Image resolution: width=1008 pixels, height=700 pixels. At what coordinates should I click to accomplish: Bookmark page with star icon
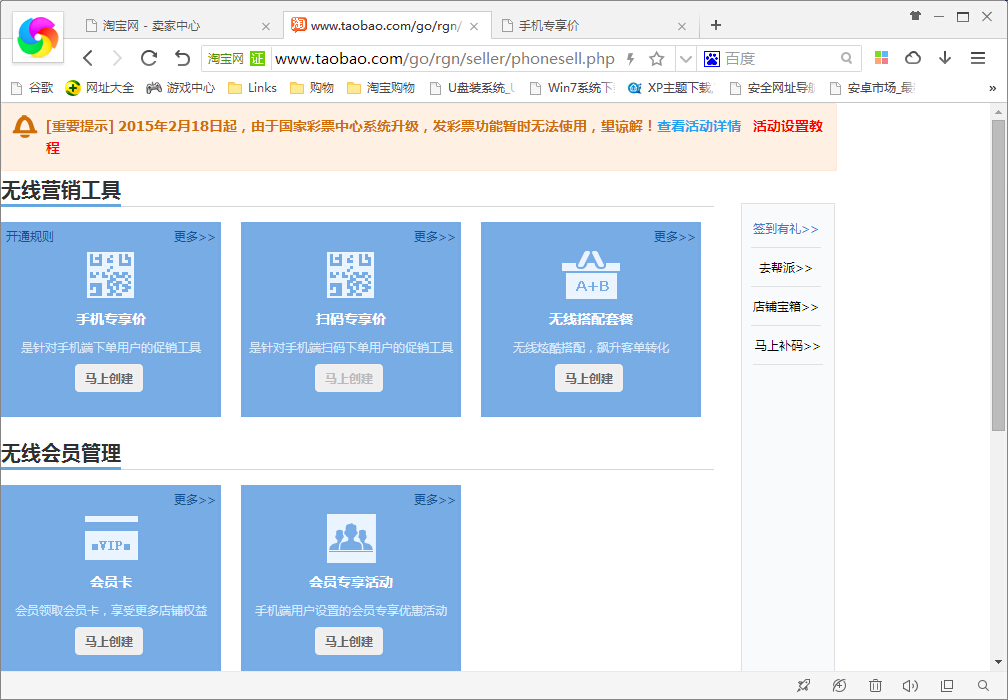[657, 59]
